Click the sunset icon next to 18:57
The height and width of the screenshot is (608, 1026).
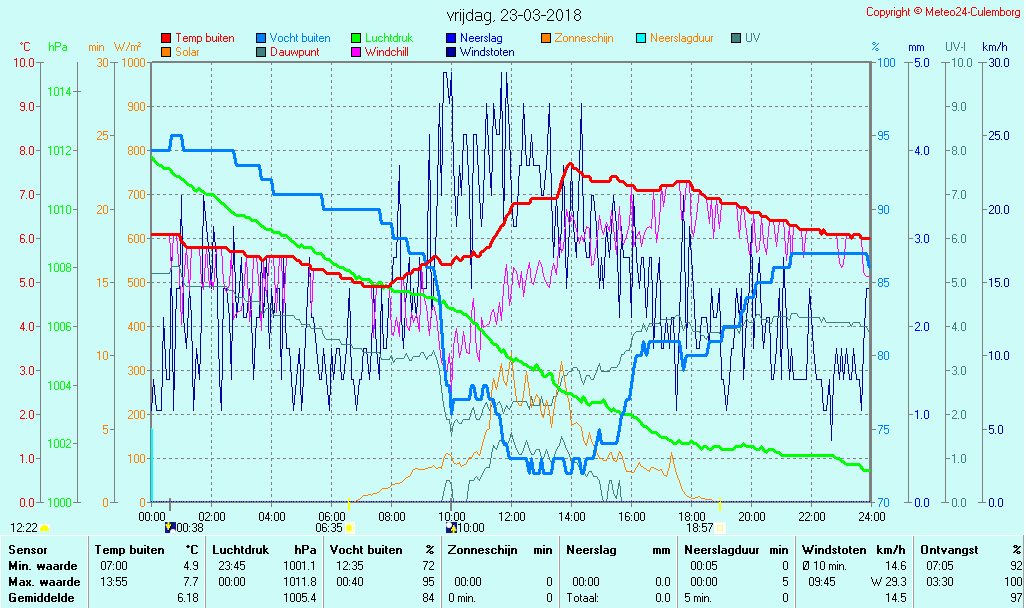tap(720, 527)
